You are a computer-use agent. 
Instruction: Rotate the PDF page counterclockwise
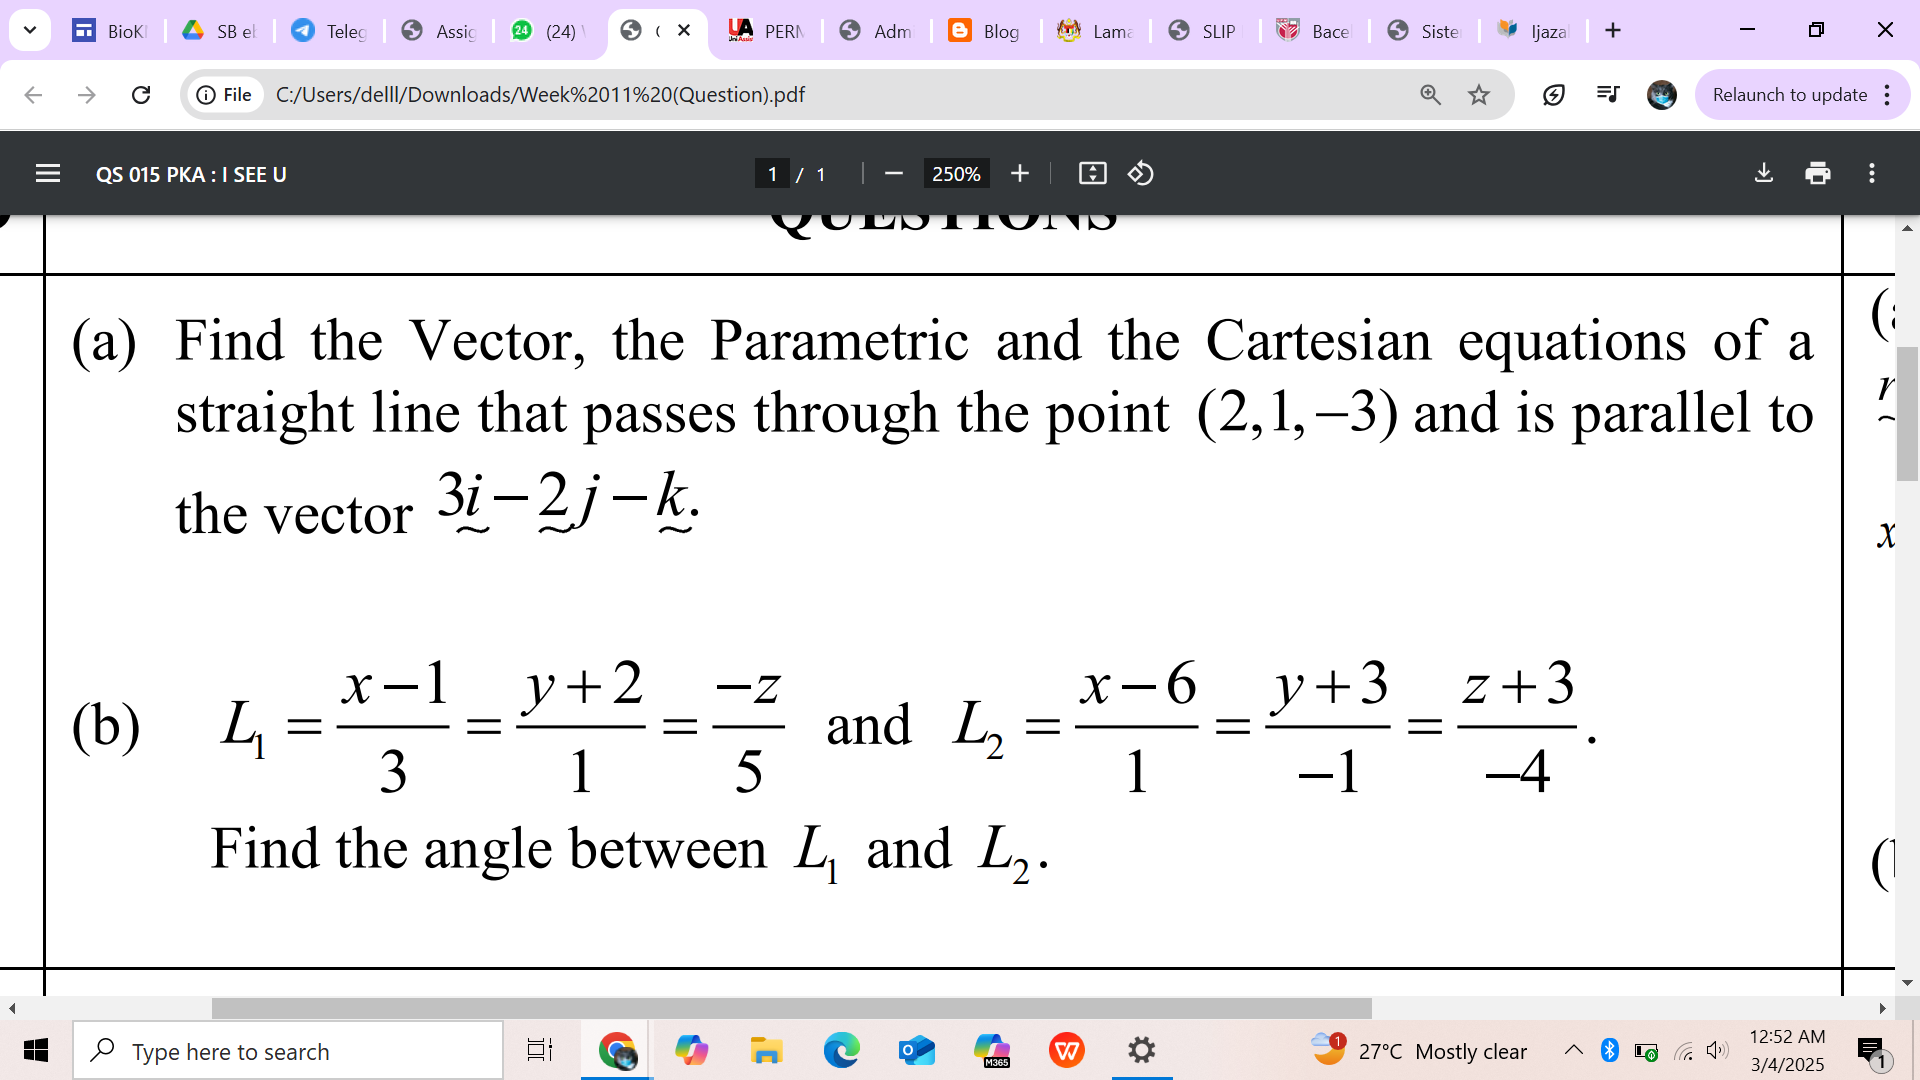pos(1140,173)
